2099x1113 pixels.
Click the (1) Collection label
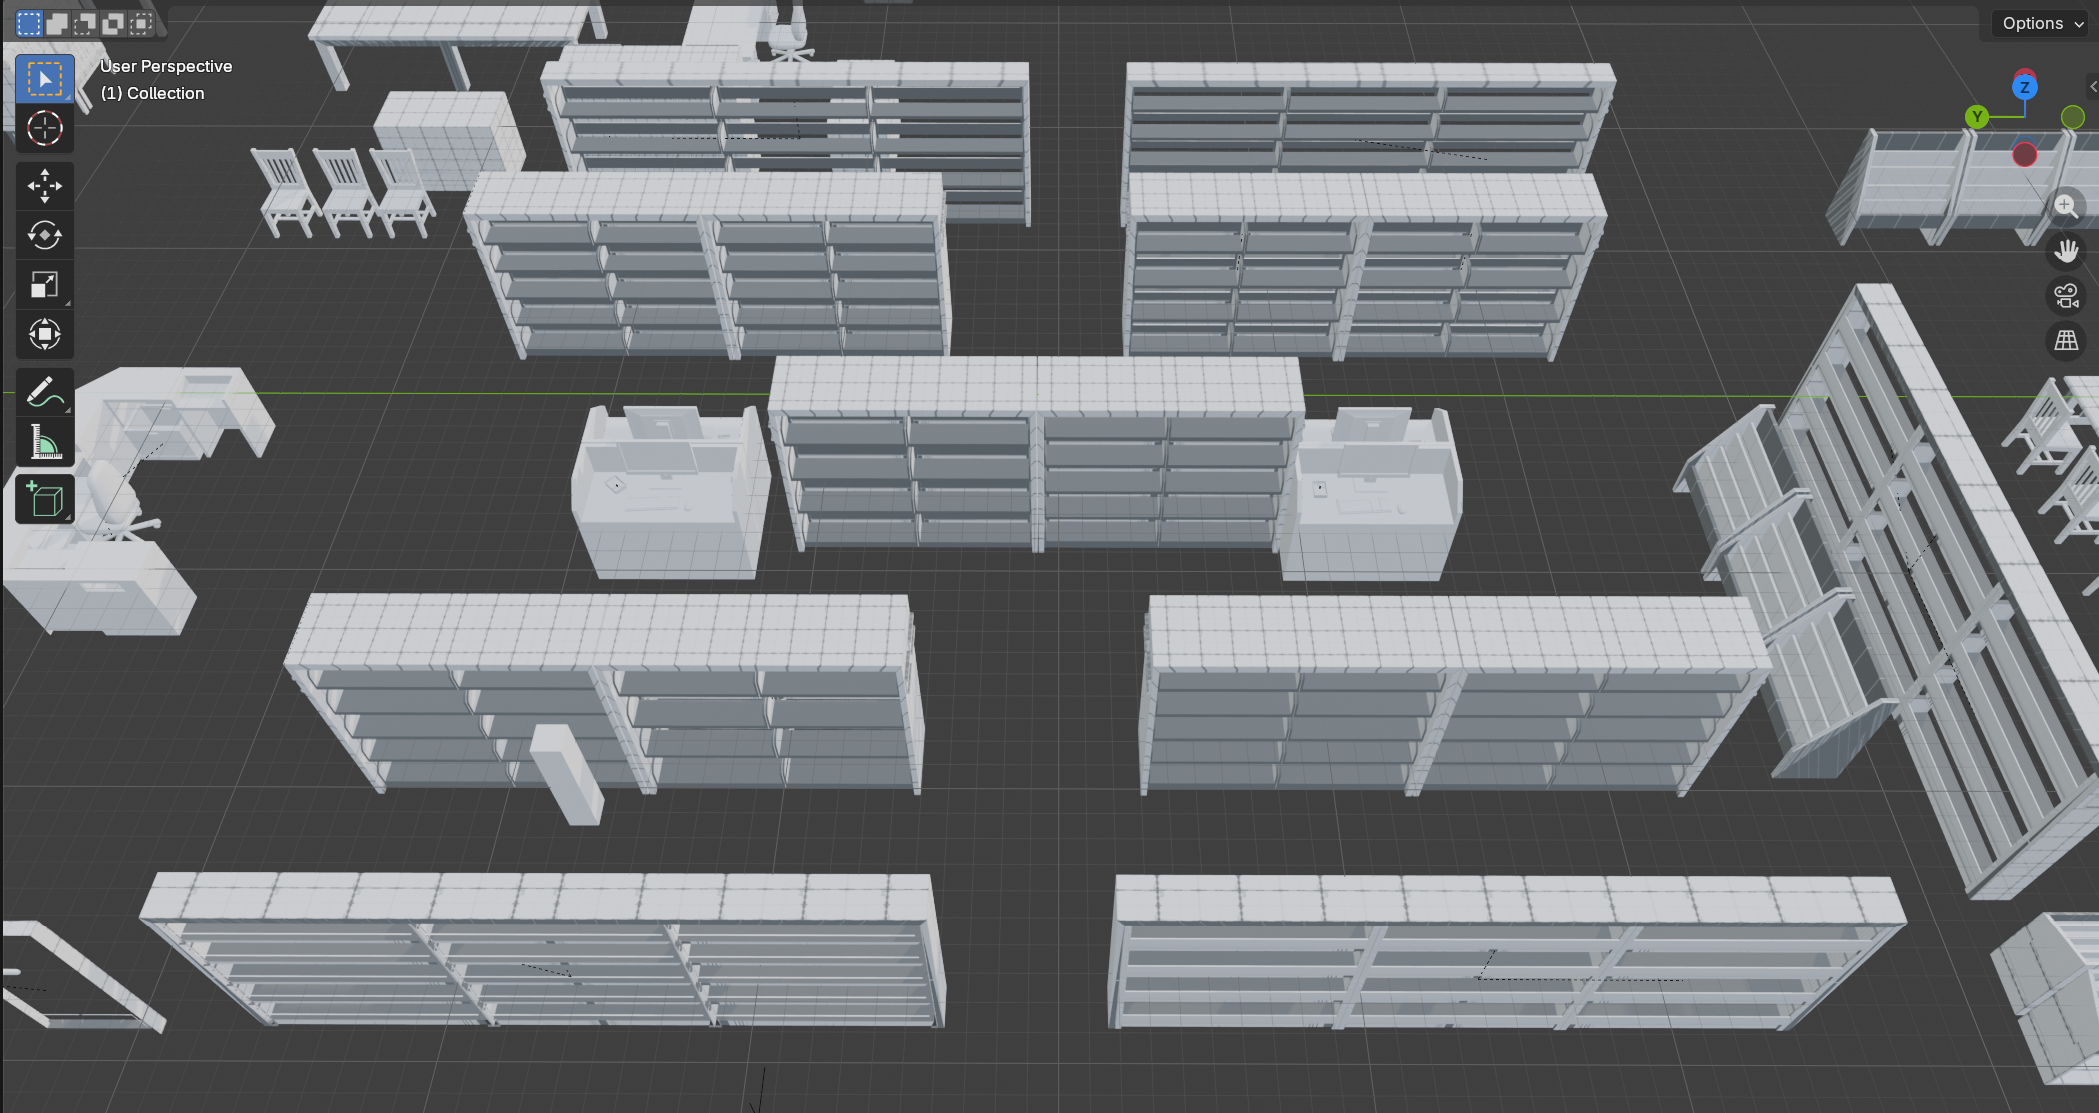click(152, 93)
